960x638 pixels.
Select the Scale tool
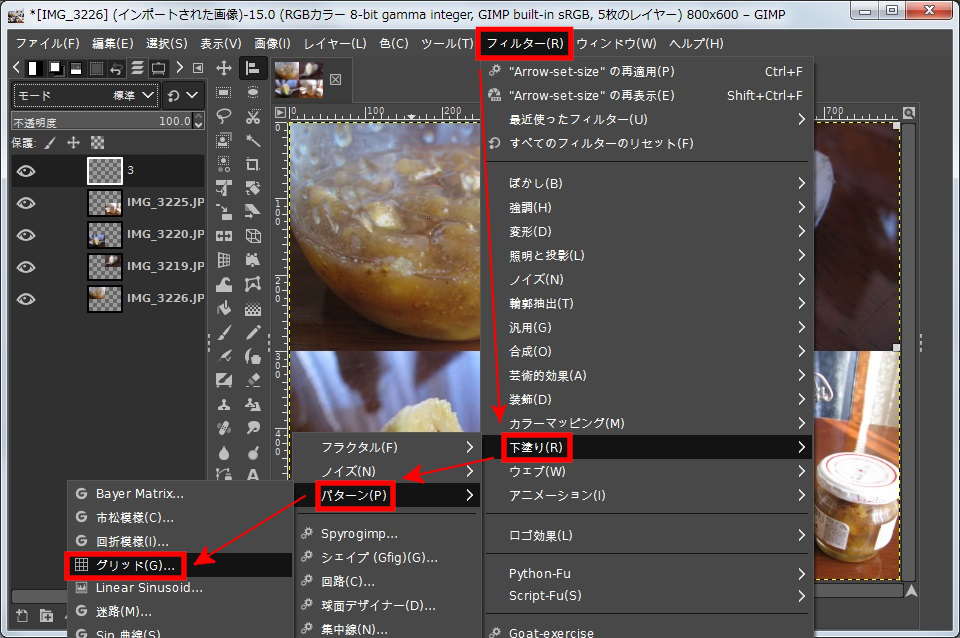[224, 212]
